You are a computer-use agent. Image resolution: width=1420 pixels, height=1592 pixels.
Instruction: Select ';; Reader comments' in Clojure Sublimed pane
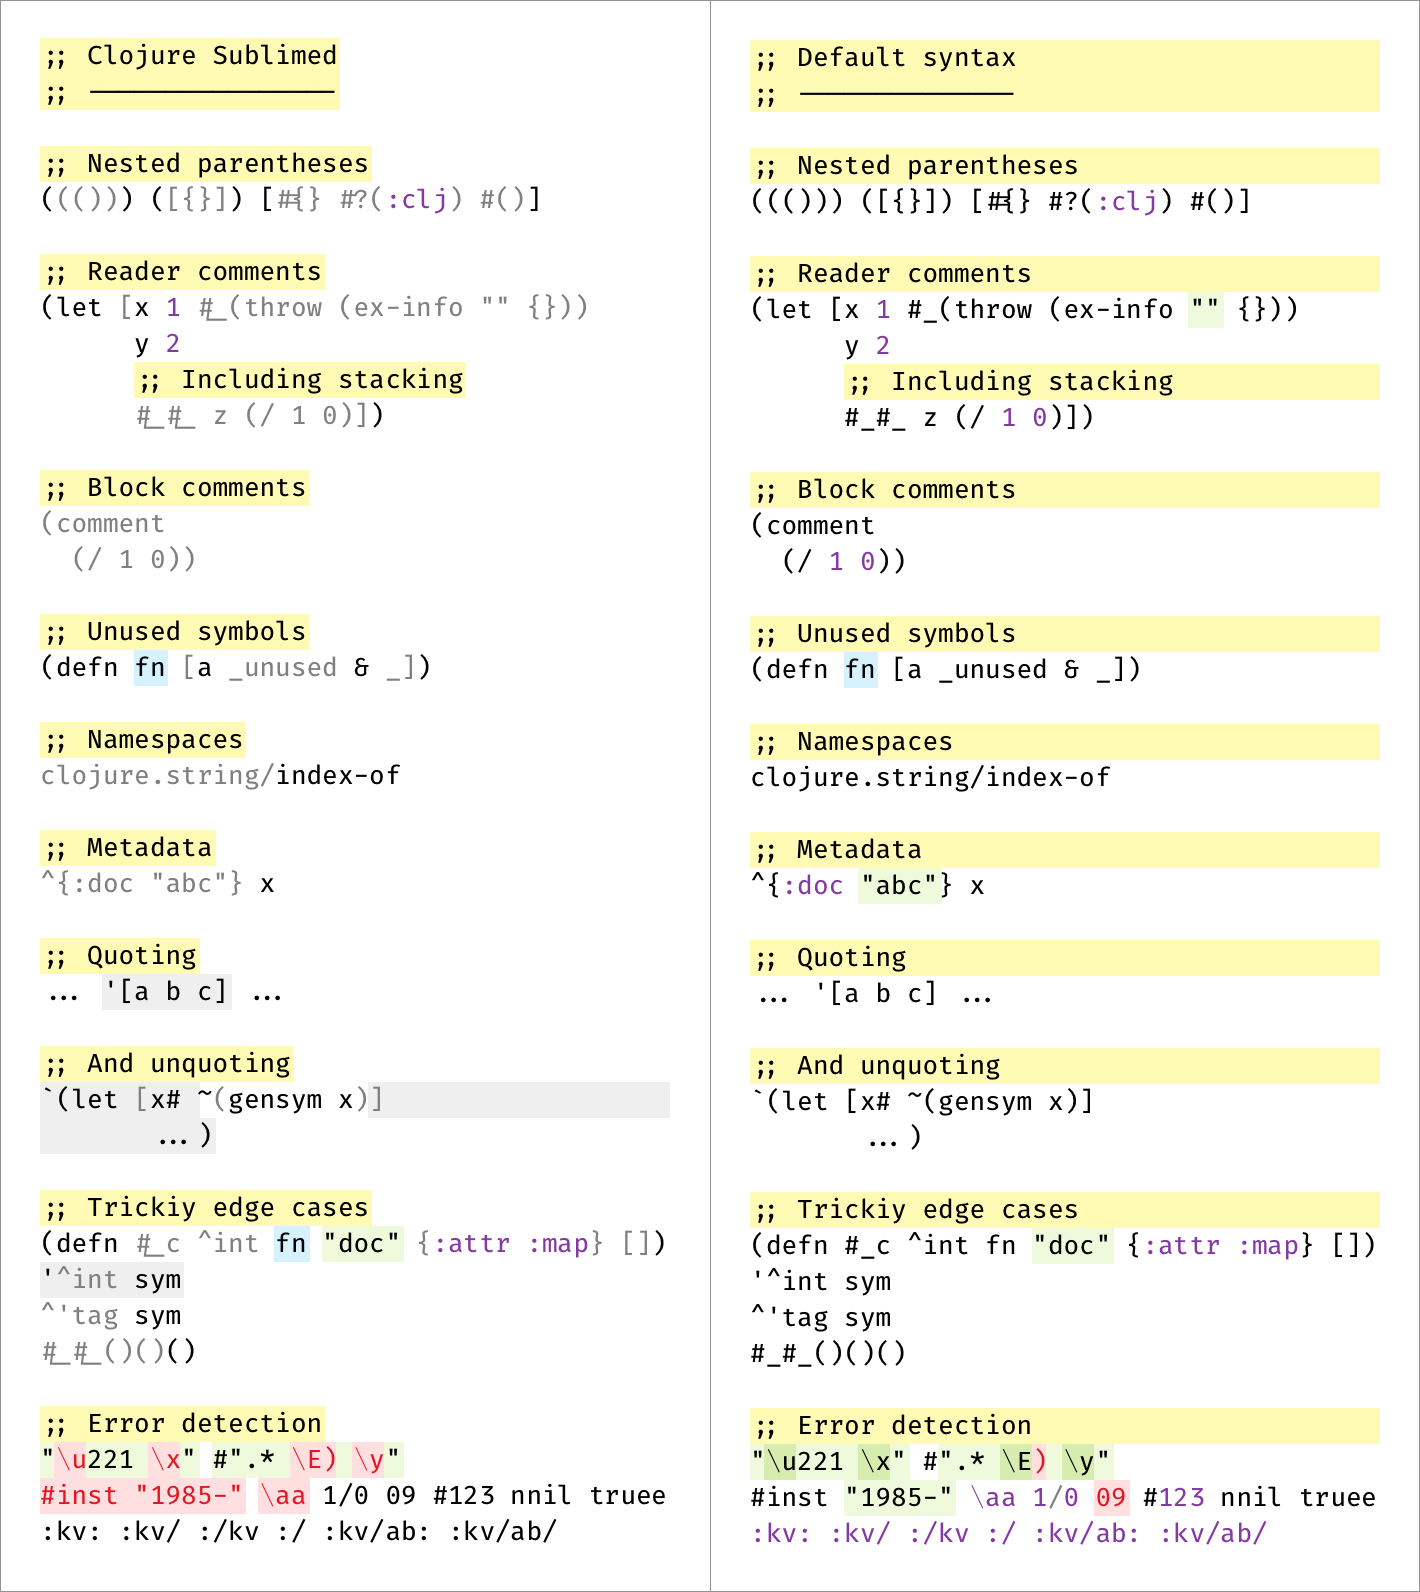pyautogui.click(x=182, y=272)
